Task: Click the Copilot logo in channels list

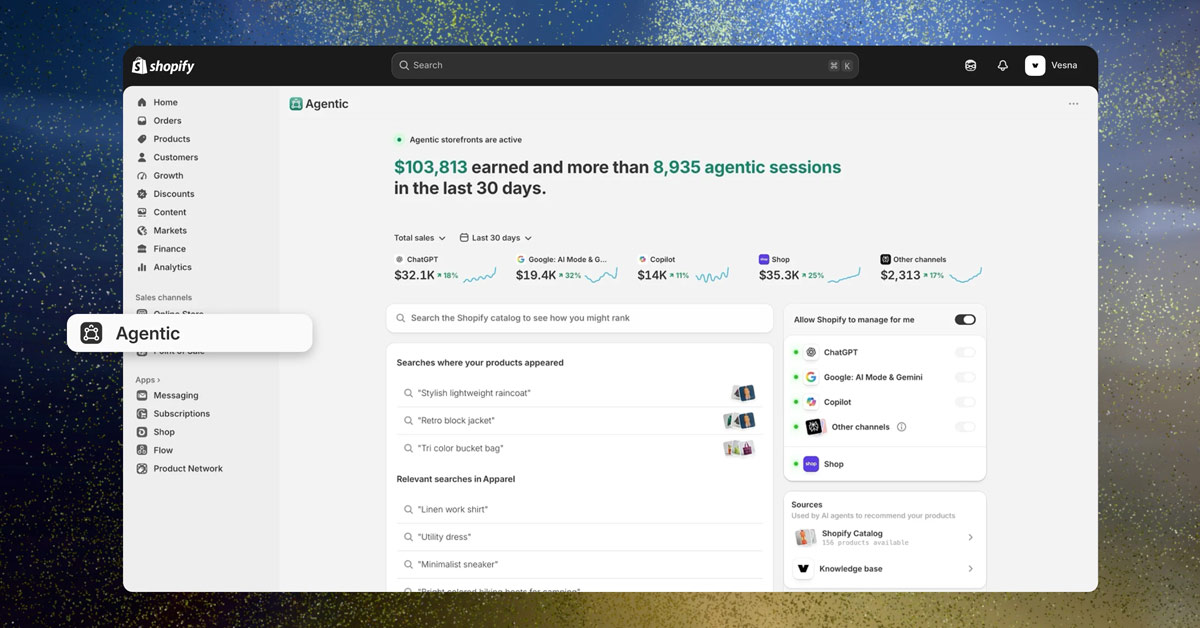Action: (811, 402)
